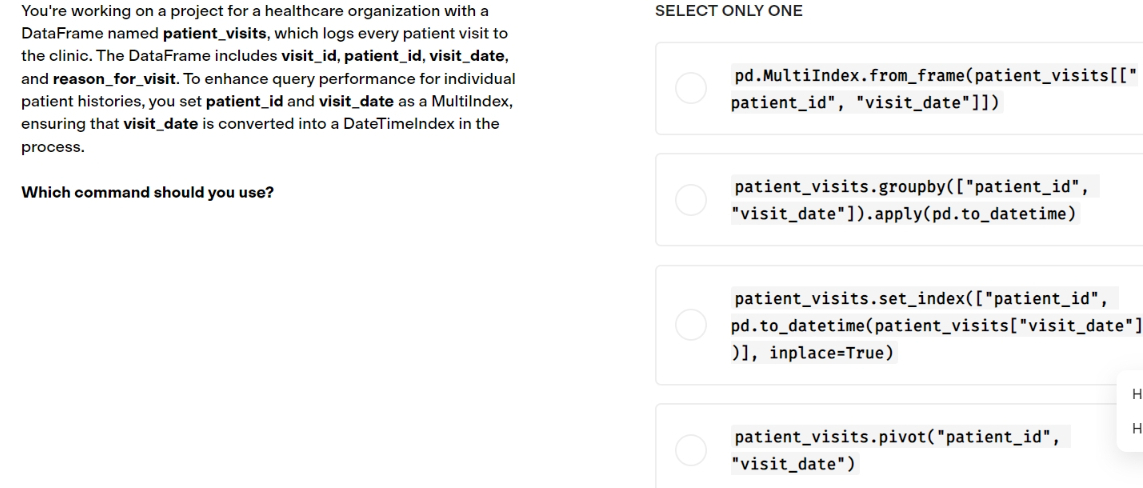Click the inplace=True line of third option

click(x=814, y=353)
